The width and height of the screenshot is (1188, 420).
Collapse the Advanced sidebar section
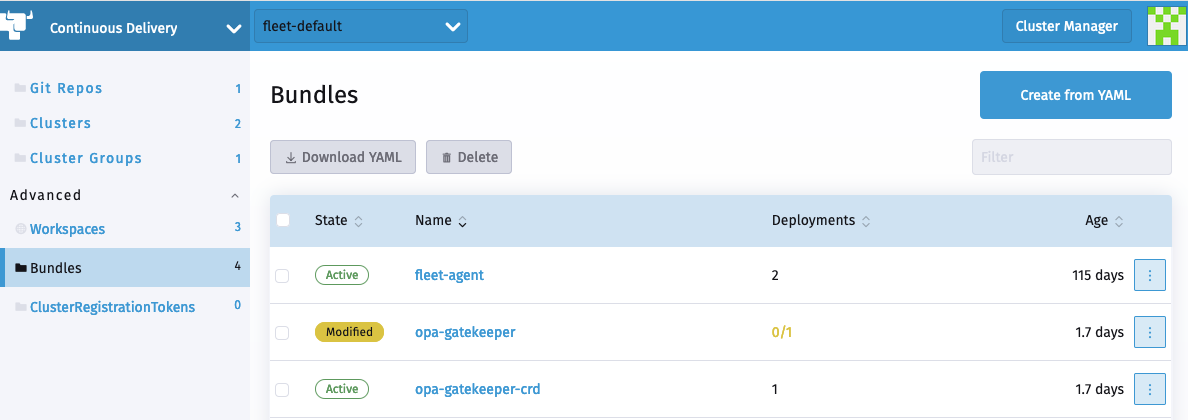[235, 195]
